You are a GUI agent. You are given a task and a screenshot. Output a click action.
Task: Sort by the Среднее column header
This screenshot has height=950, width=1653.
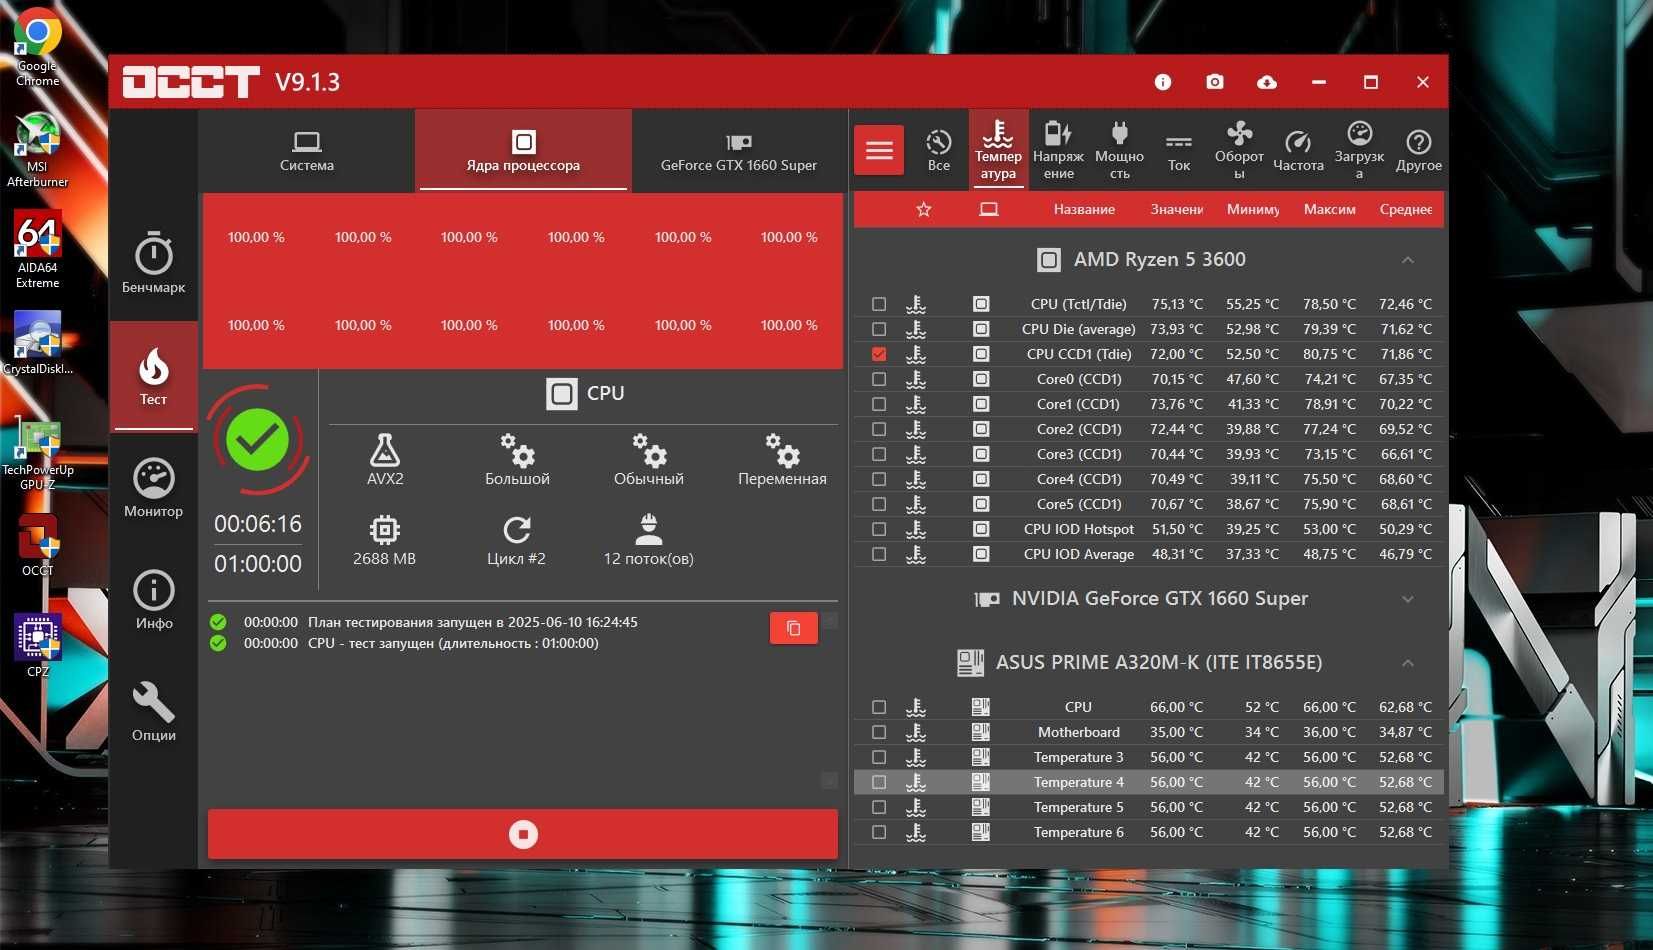pos(1406,209)
